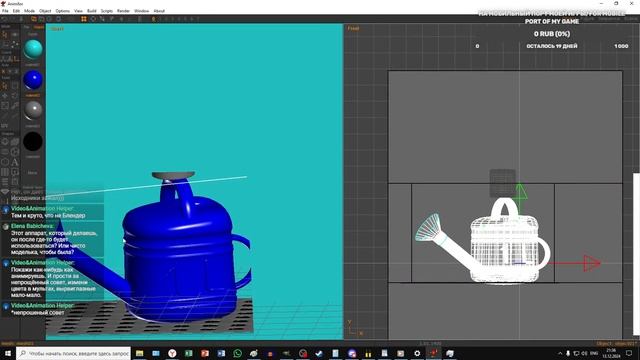Select the Text tool with letter A
The height and width of the screenshot is (360, 640).
coord(15,162)
